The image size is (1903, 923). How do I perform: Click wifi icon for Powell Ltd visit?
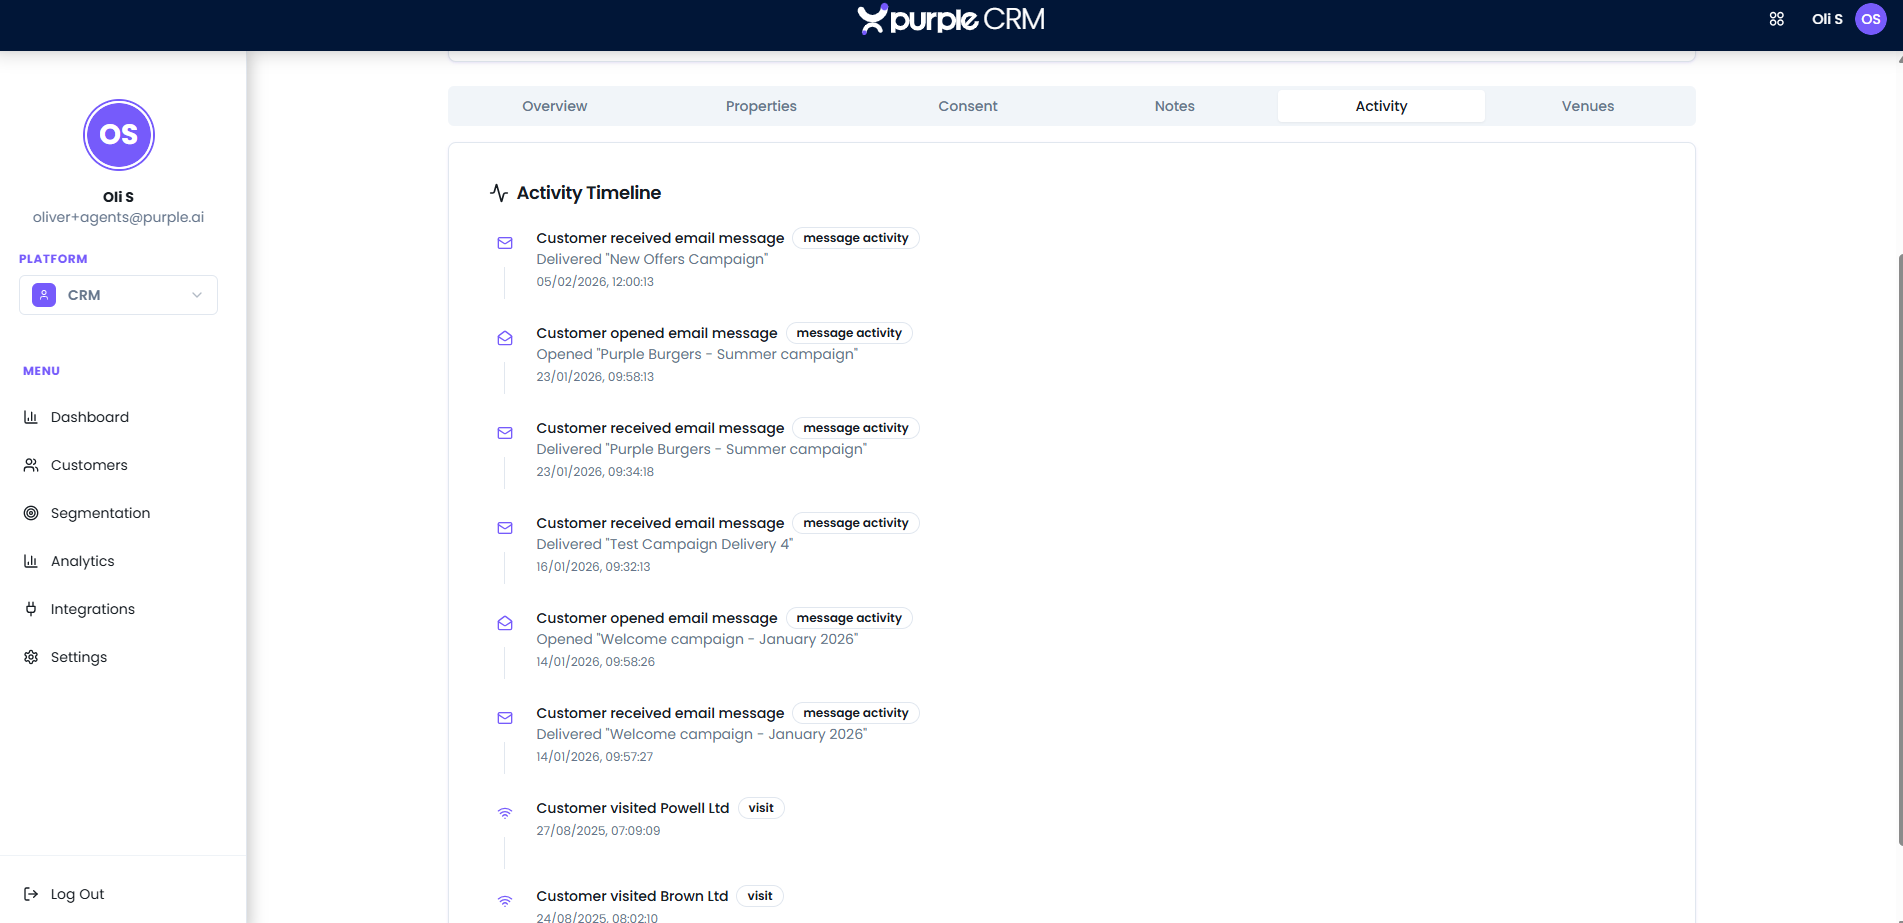[x=505, y=813]
